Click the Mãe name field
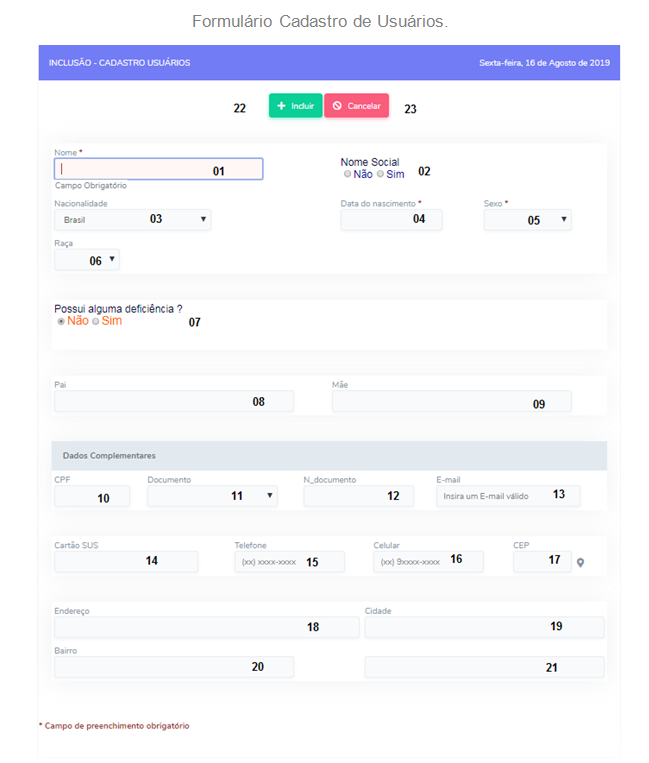The image size is (649, 763). pos(451,401)
